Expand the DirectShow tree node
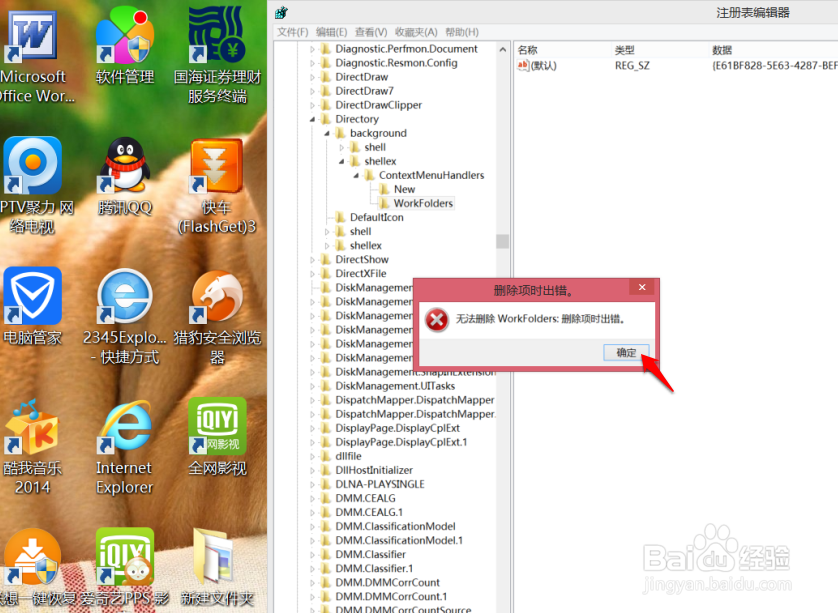Screen dimensions: 838x613 click(313, 260)
